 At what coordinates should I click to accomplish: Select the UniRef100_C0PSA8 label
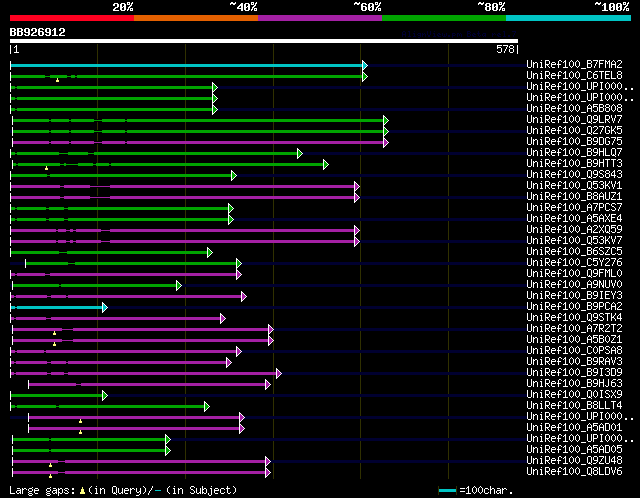click(574, 351)
